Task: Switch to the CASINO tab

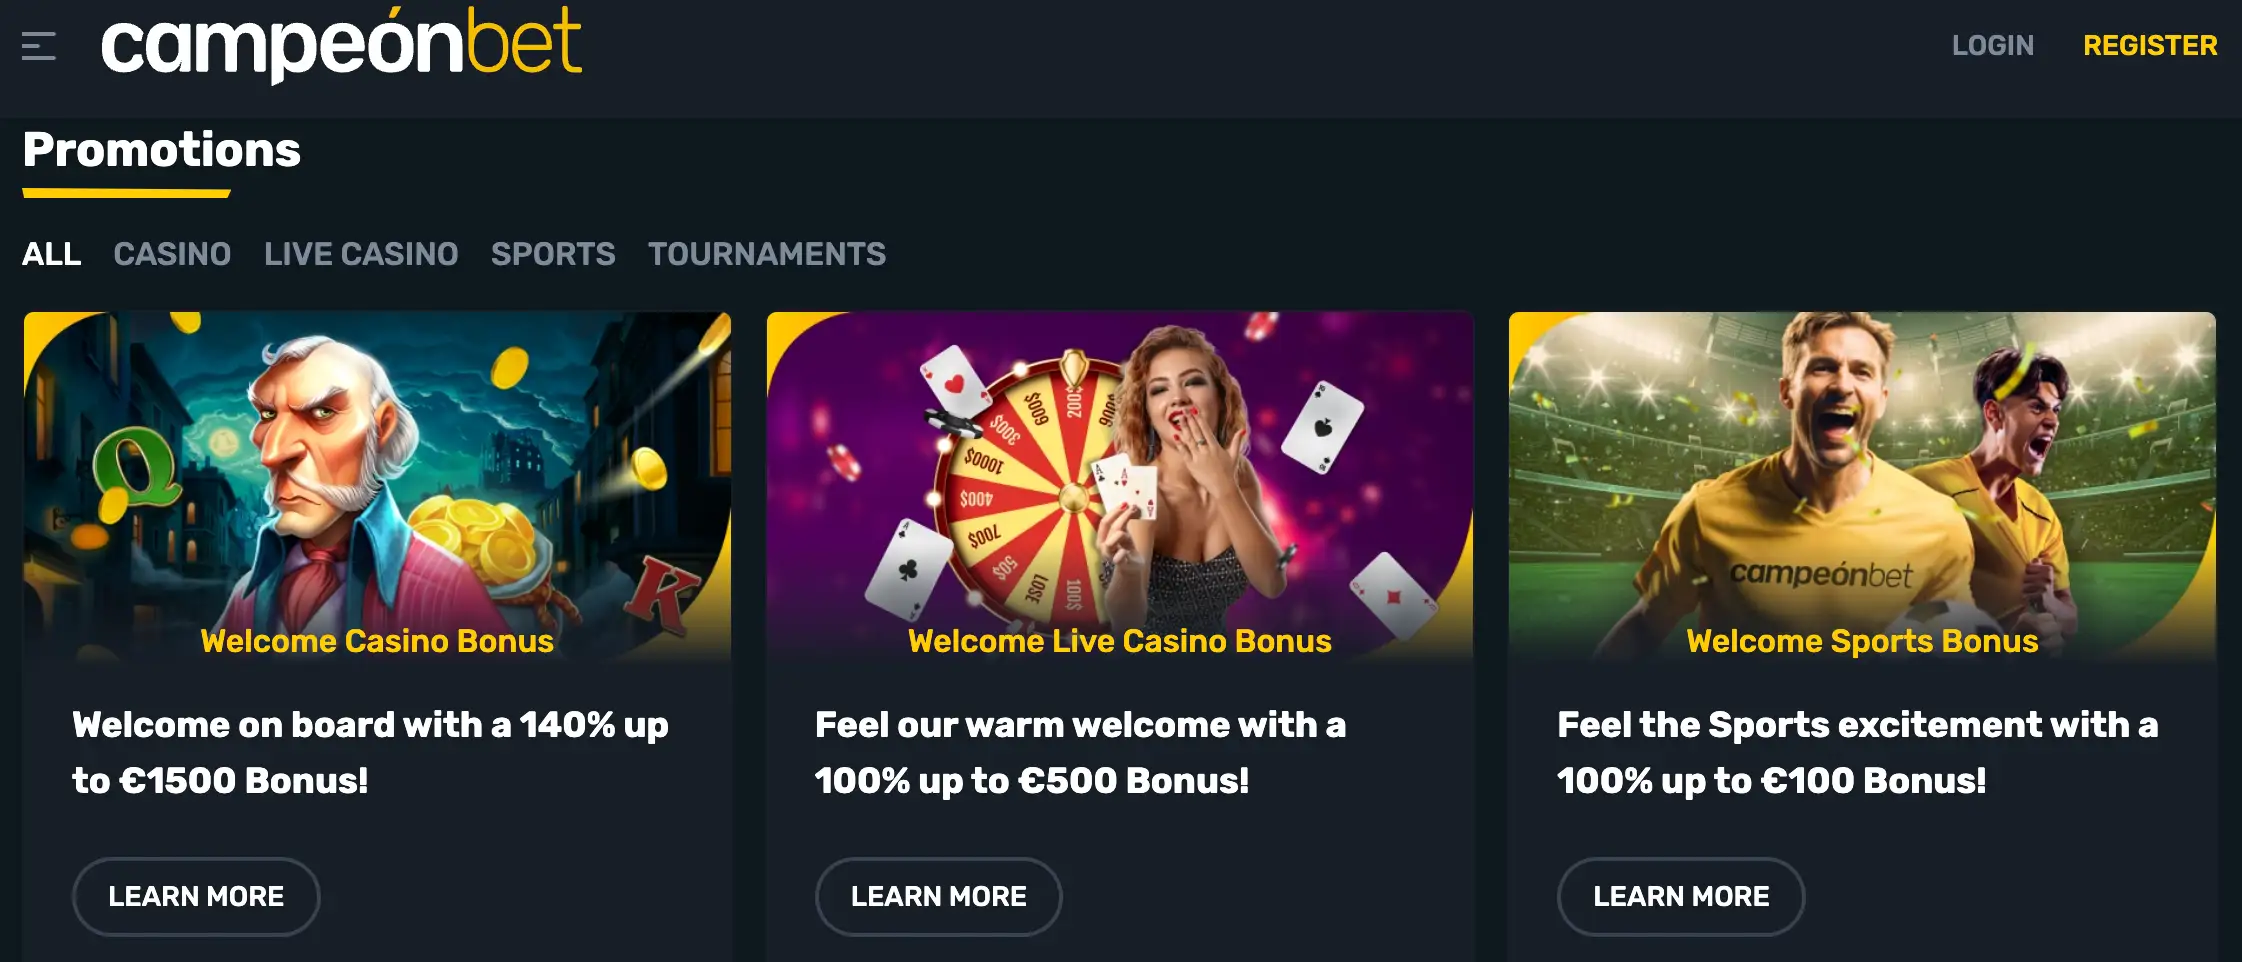Action: tap(172, 254)
